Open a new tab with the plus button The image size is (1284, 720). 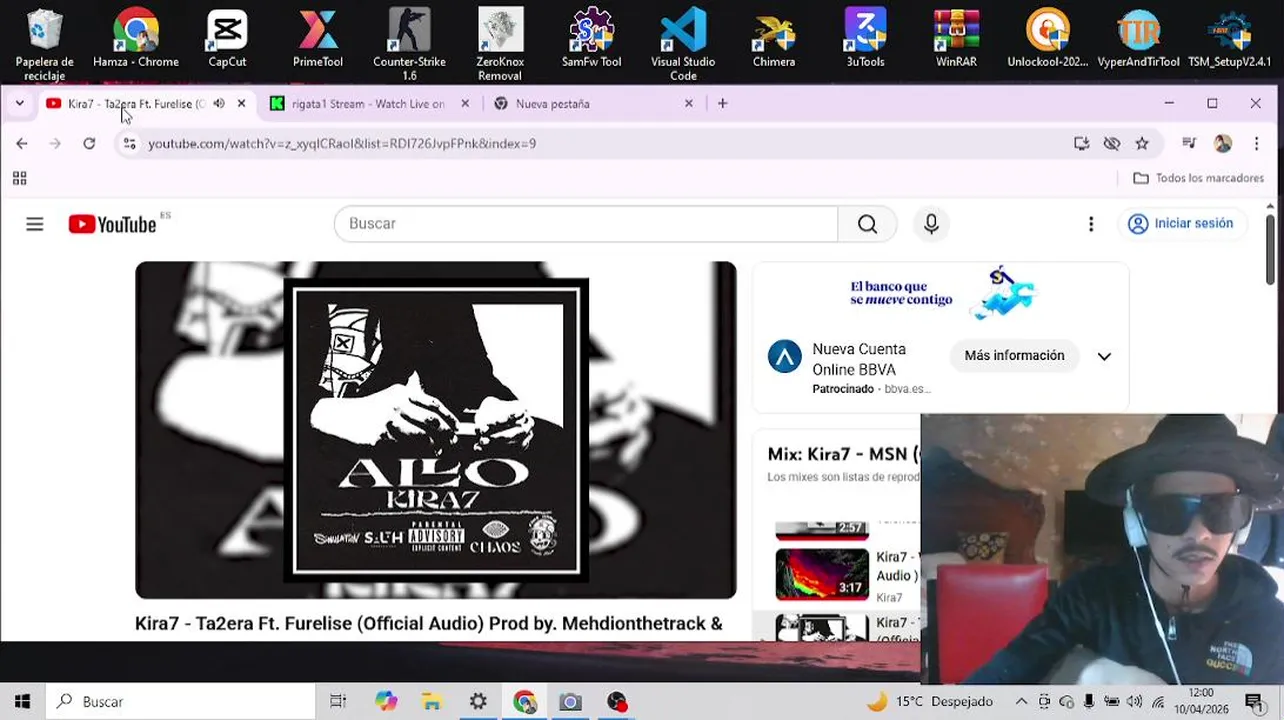[x=723, y=103]
